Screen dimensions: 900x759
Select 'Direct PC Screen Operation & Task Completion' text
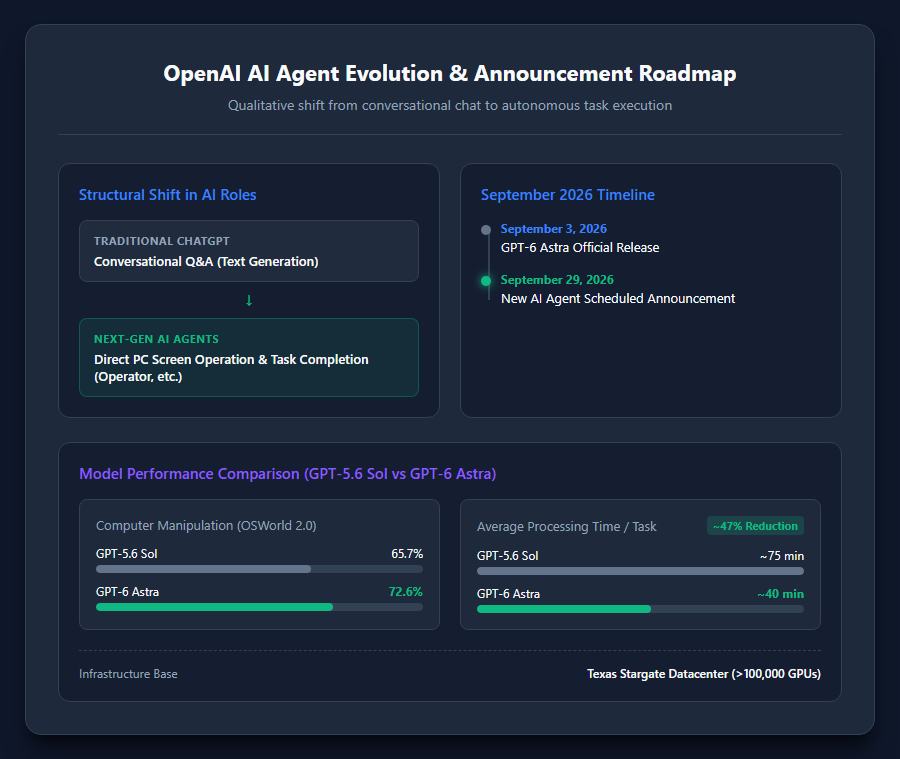[x=231, y=360]
